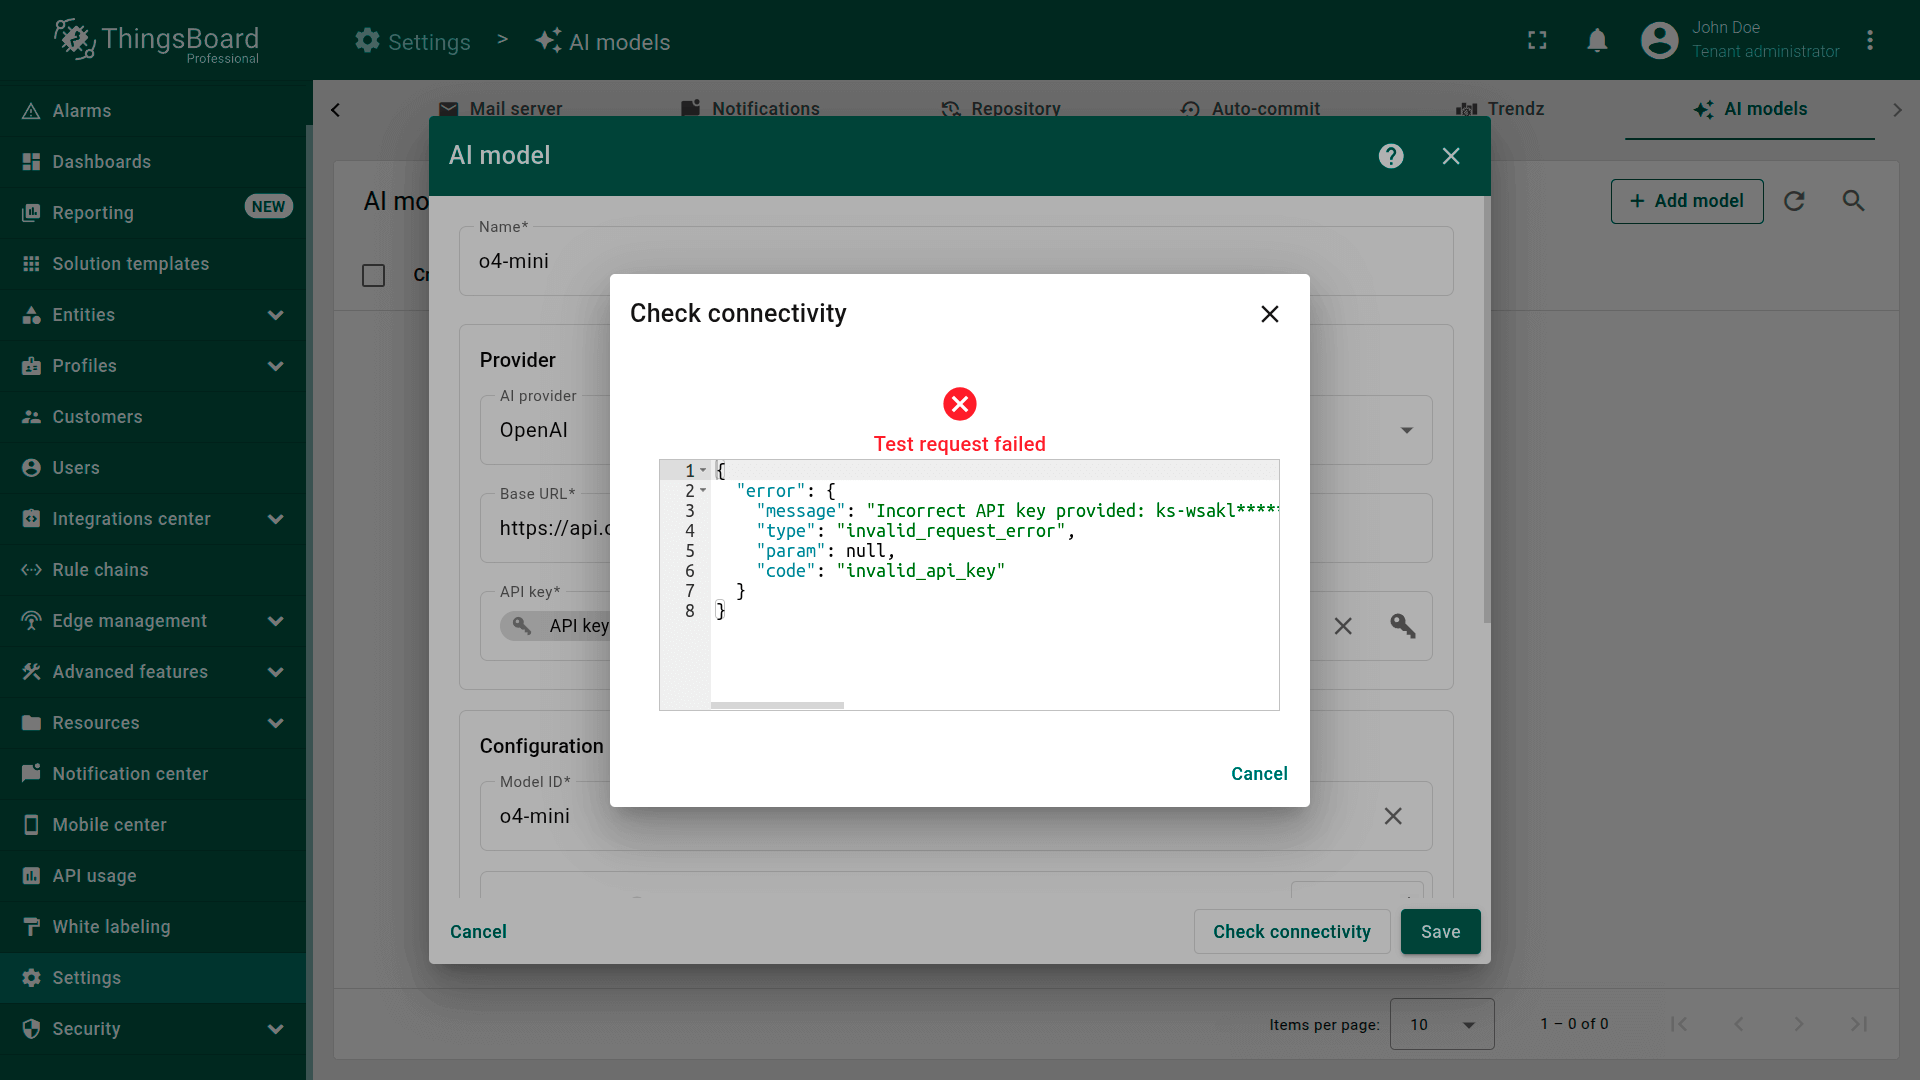Tick the select-all checkbox in table header
Image resolution: width=1920 pixels, height=1080 pixels.
coord(373,275)
